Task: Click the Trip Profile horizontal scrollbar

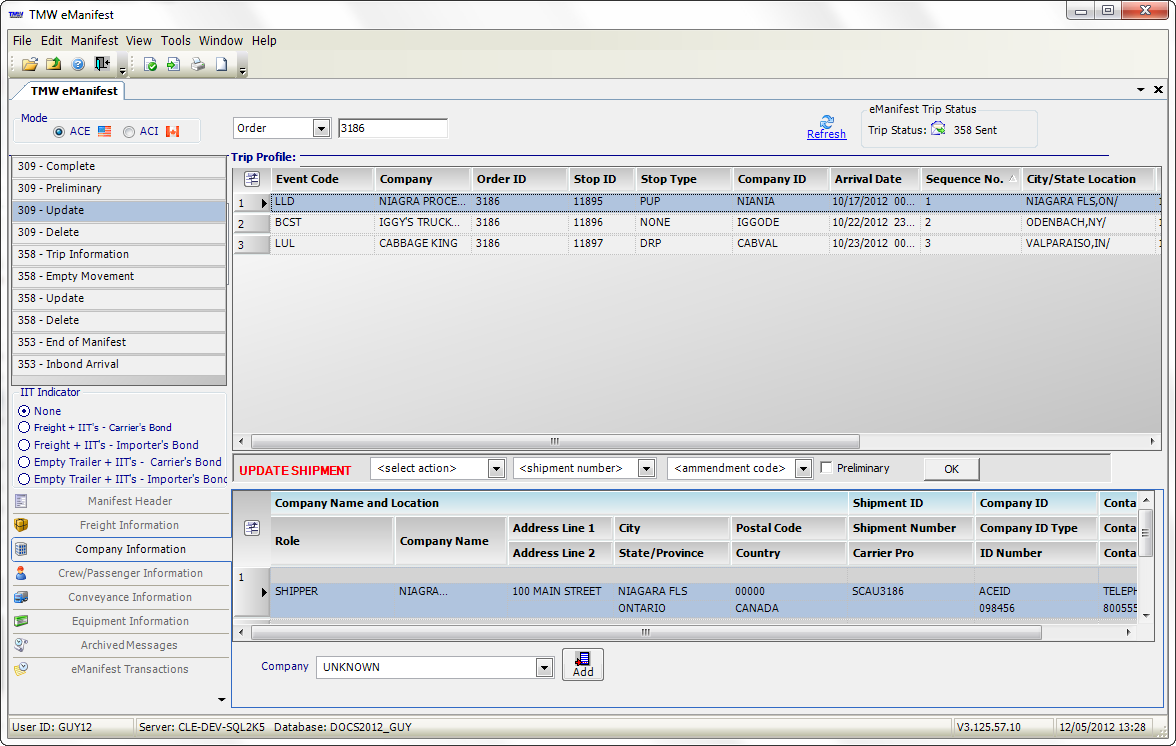Action: coord(555,441)
